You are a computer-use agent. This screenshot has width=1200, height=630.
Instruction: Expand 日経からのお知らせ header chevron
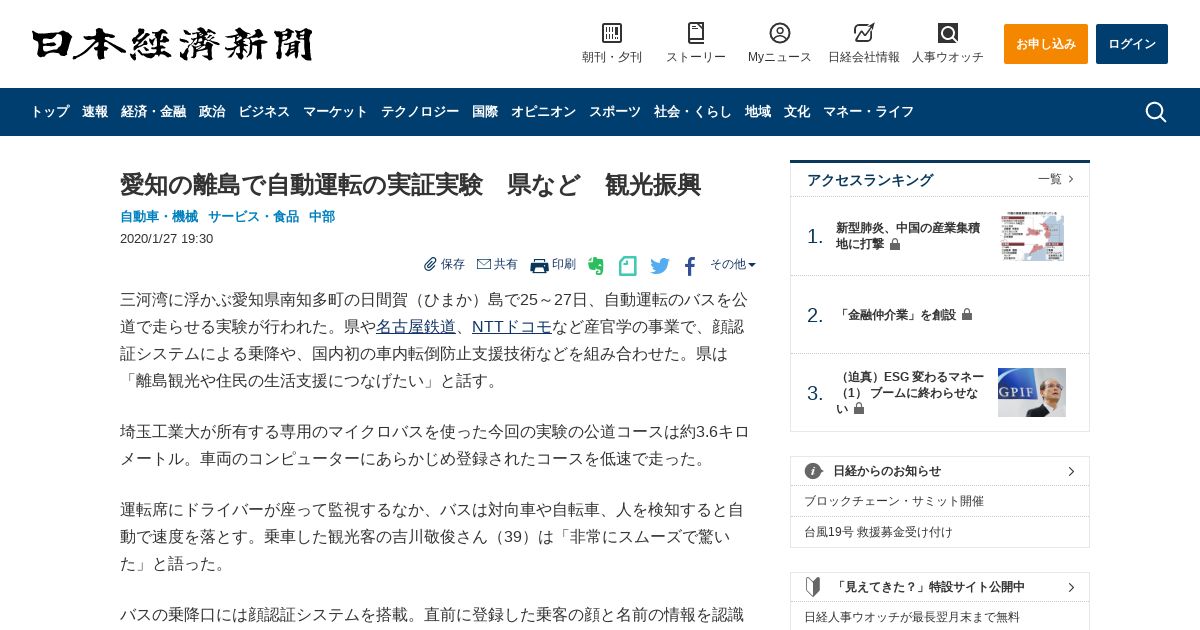[x=1071, y=471]
